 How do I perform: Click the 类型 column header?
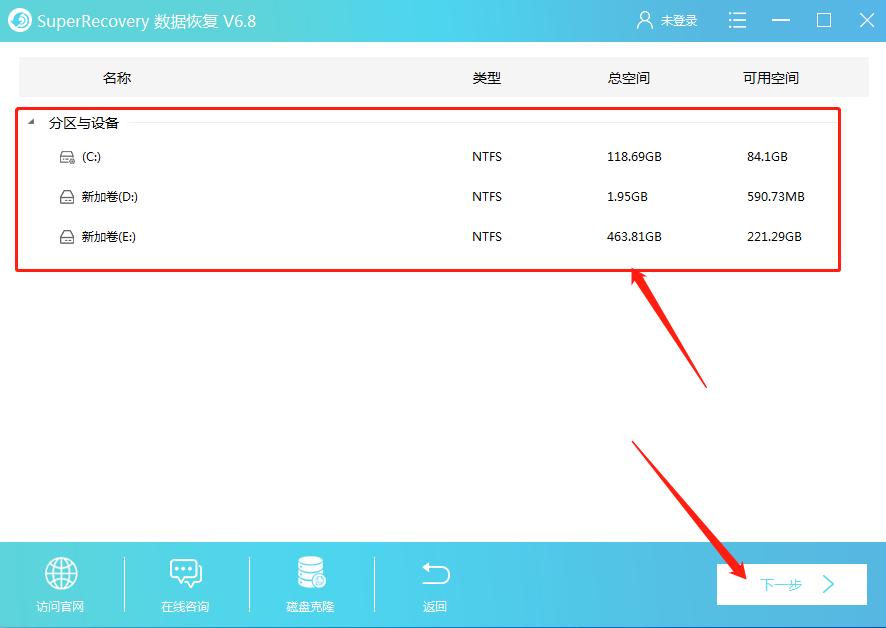(487, 78)
